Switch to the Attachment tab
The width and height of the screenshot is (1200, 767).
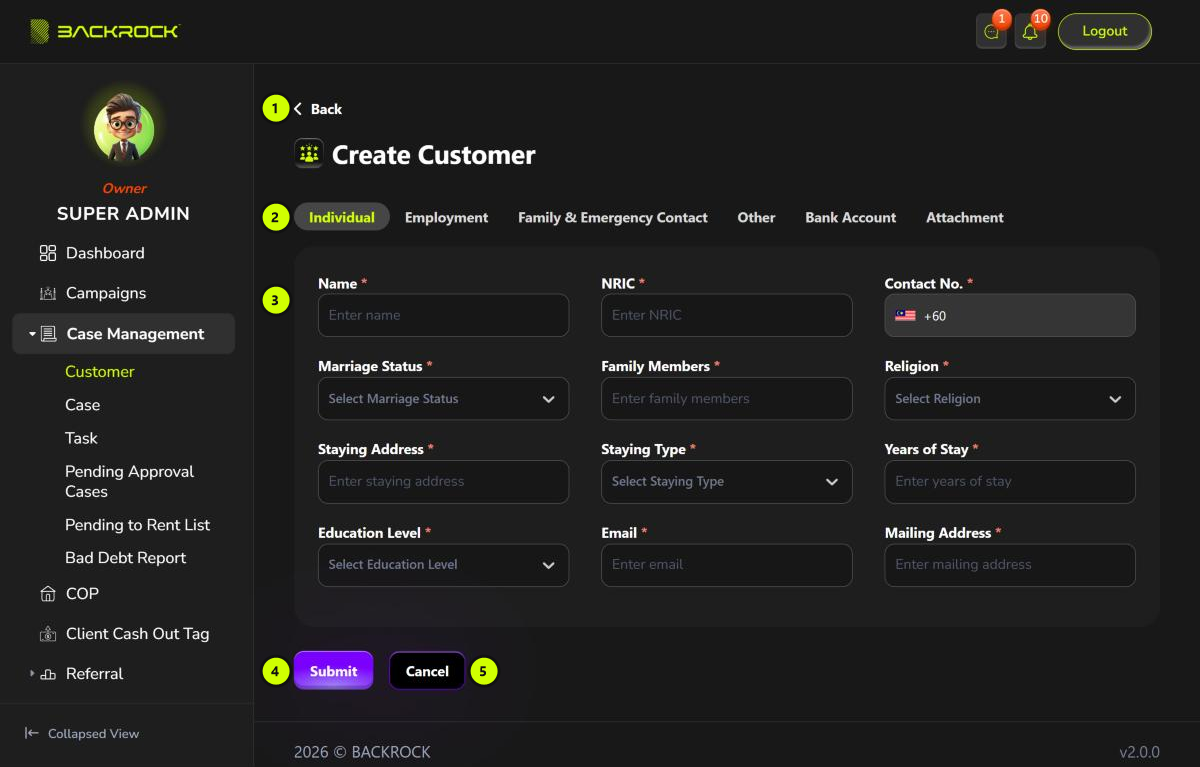965,217
